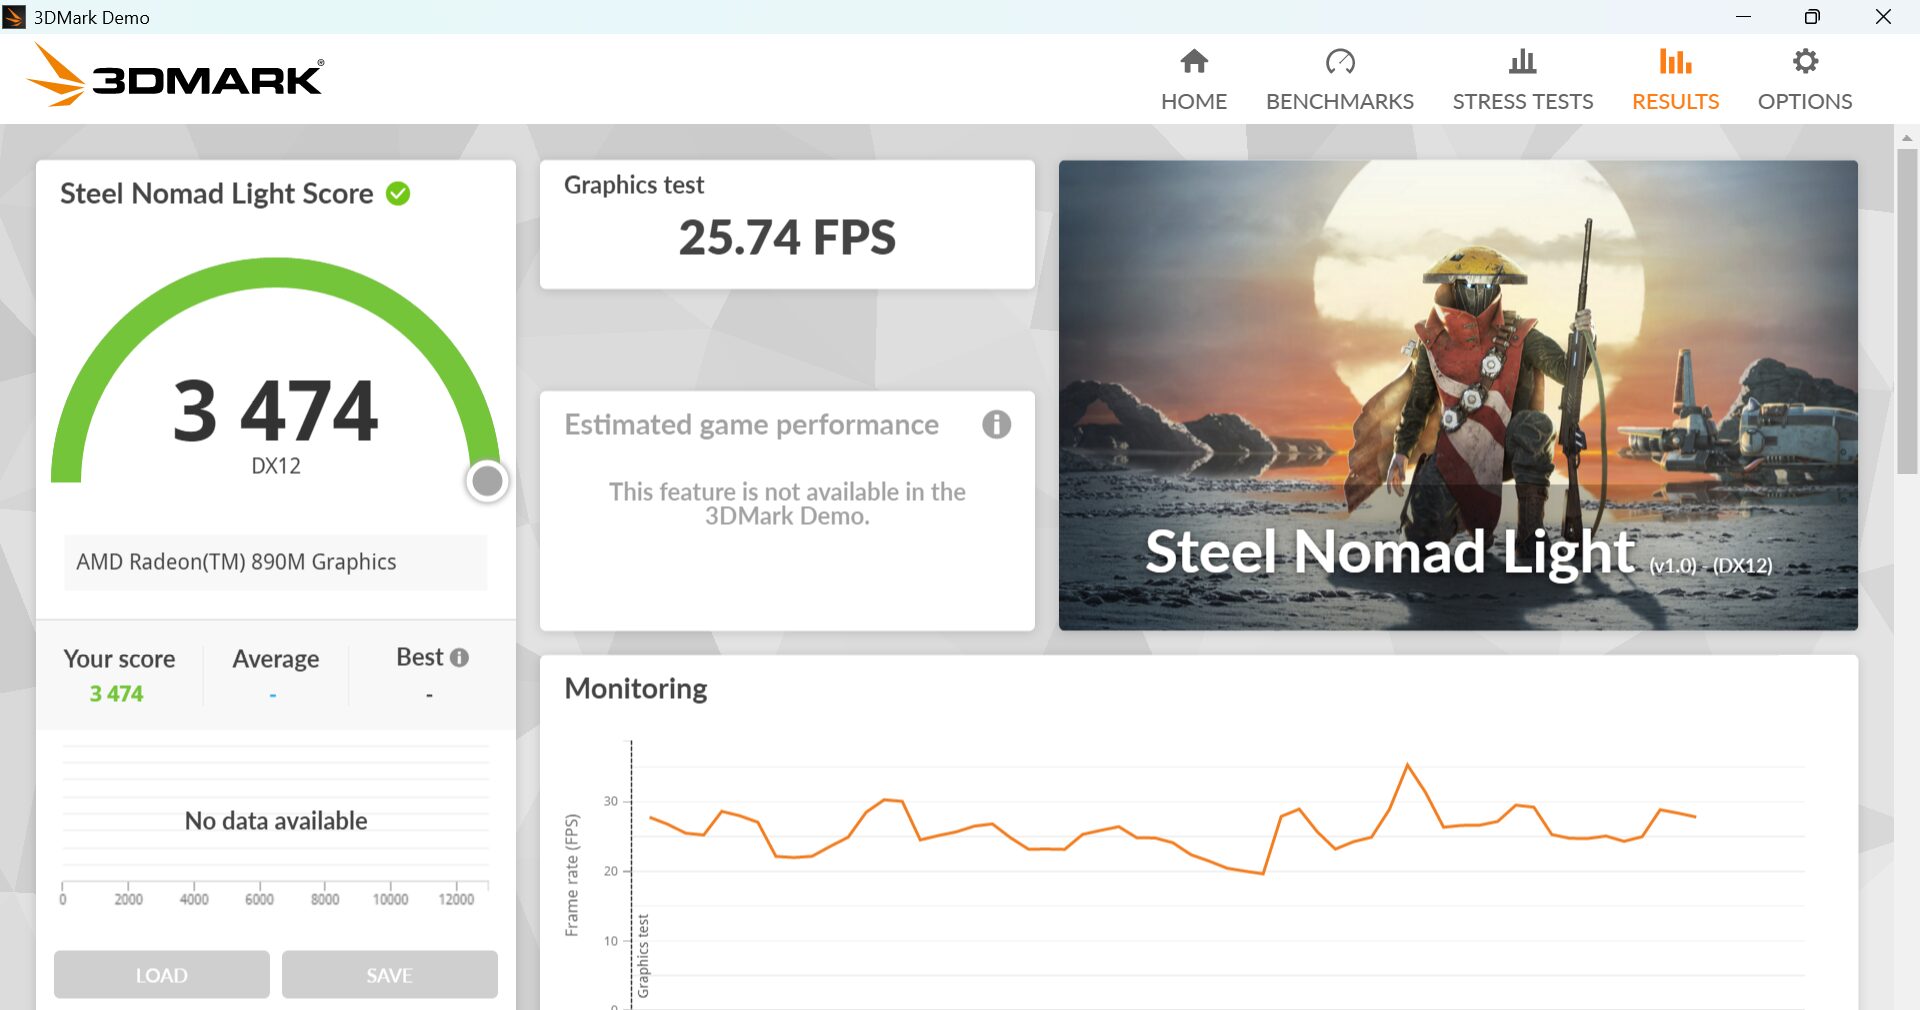This screenshot has width=1920, height=1010.
Task: Click the Options gear icon
Action: [x=1805, y=62]
